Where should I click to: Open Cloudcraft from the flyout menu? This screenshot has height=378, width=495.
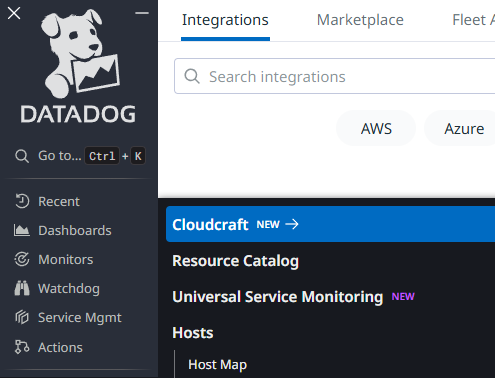(330, 224)
